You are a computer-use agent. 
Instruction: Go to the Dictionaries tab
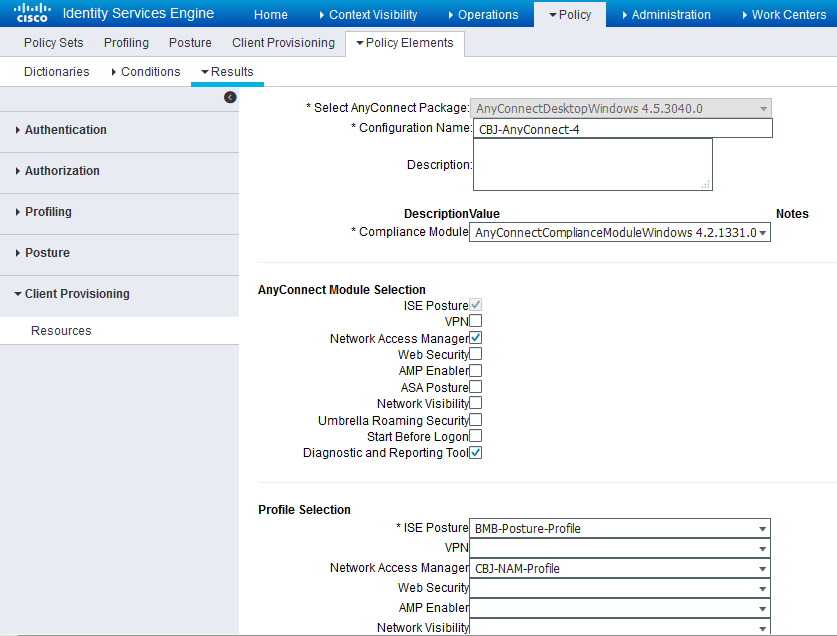pyautogui.click(x=56, y=71)
